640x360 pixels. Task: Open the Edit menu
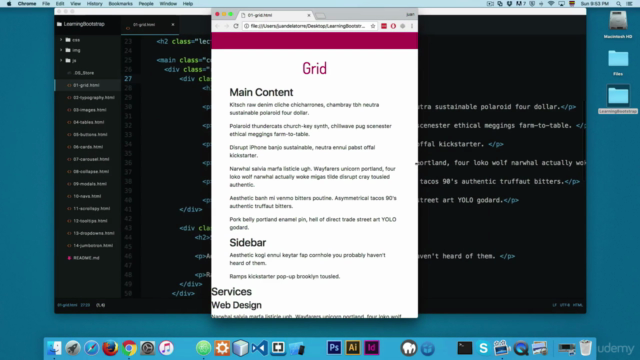click(x=60, y=4)
